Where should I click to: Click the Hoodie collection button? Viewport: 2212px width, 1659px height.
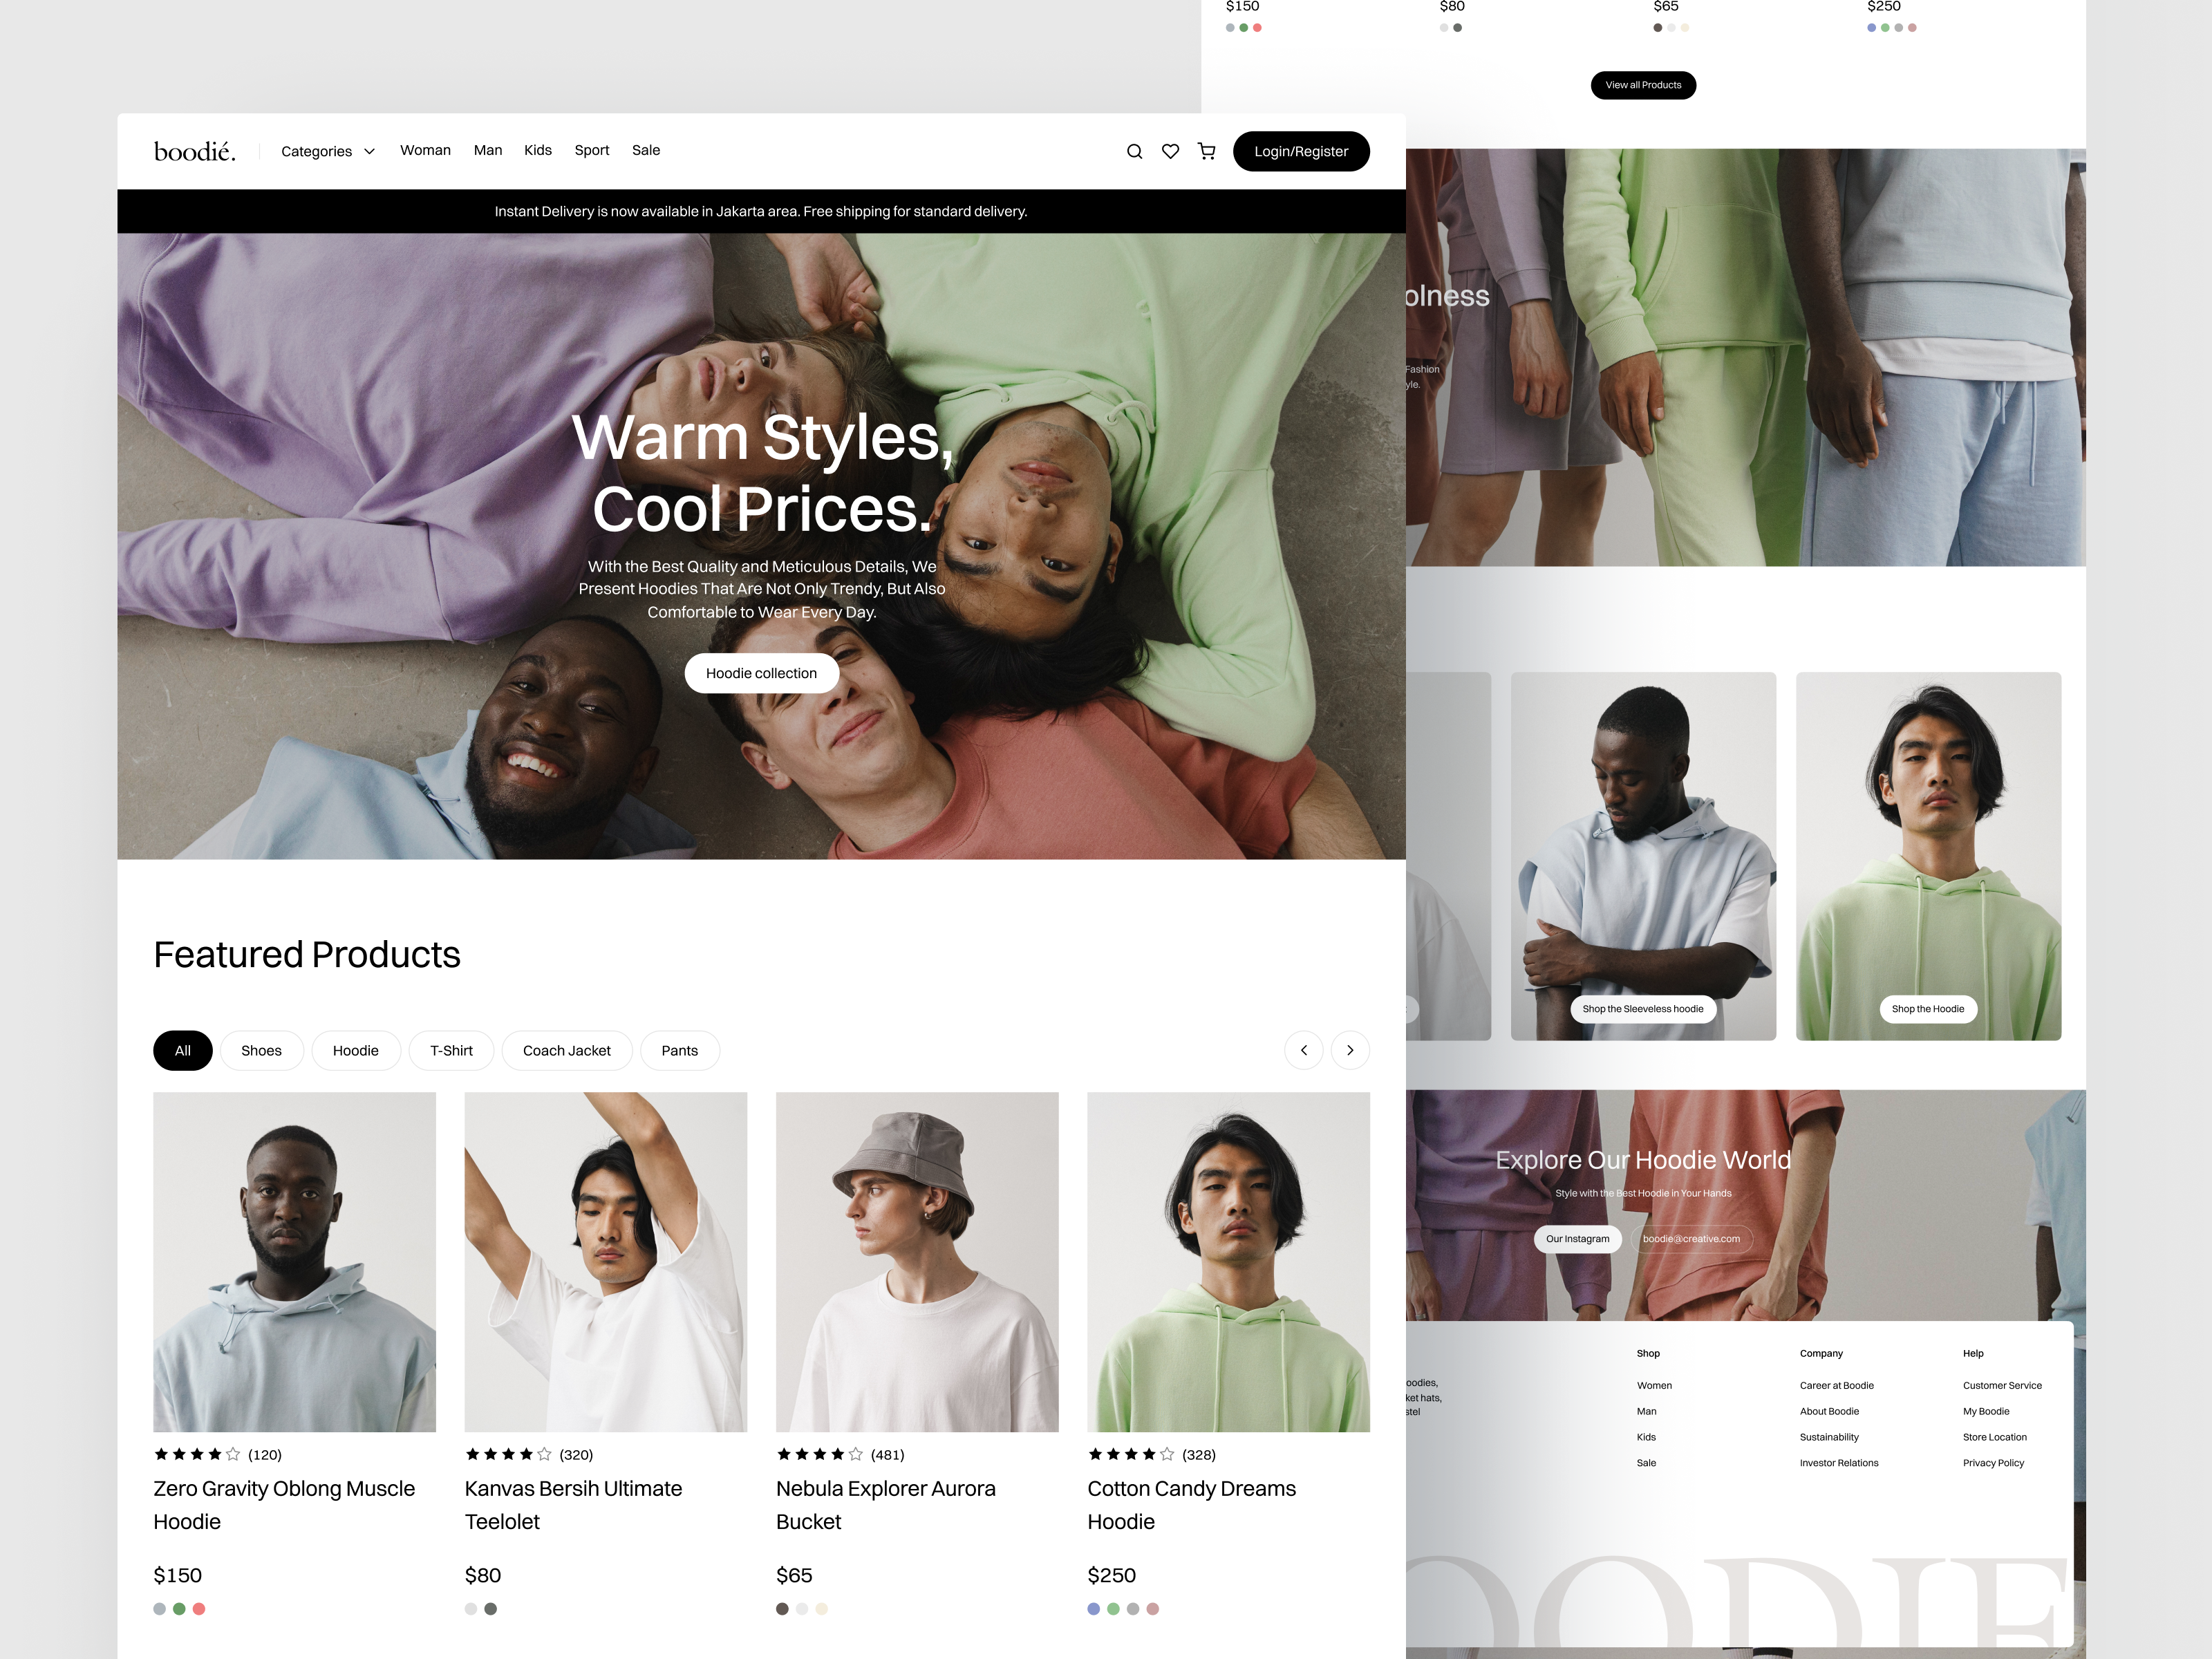pyautogui.click(x=761, y=673)
